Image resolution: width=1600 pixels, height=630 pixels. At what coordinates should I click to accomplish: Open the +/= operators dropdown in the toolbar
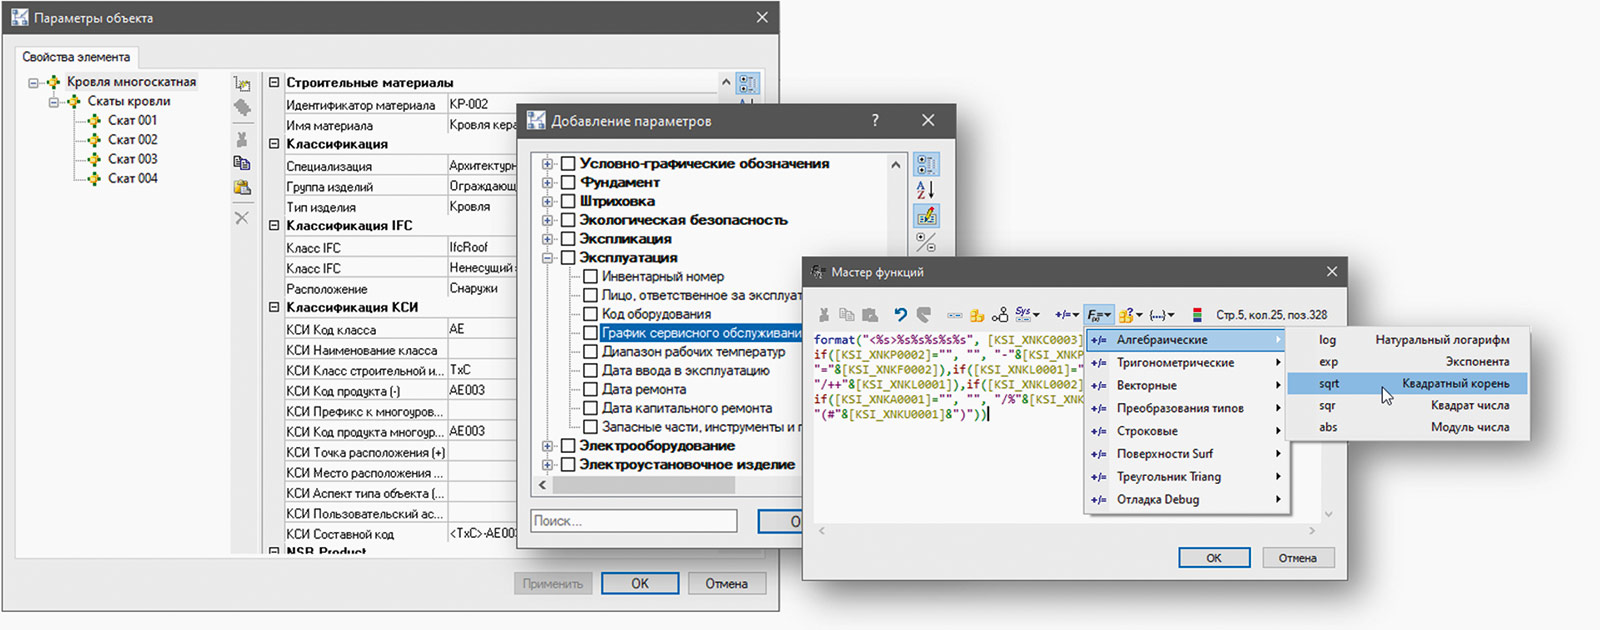click(x=1066, y=315)
